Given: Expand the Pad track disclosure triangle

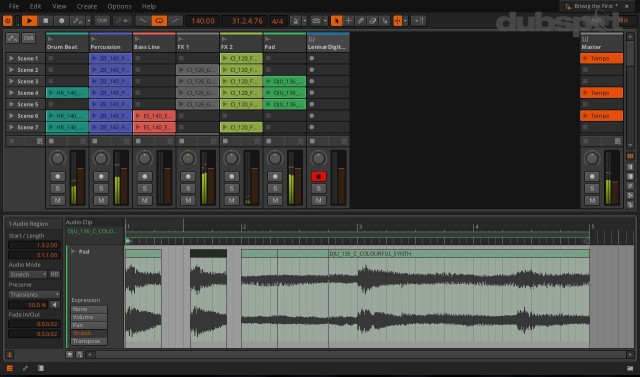Looking at the screenshot, I should click(74, 251).
